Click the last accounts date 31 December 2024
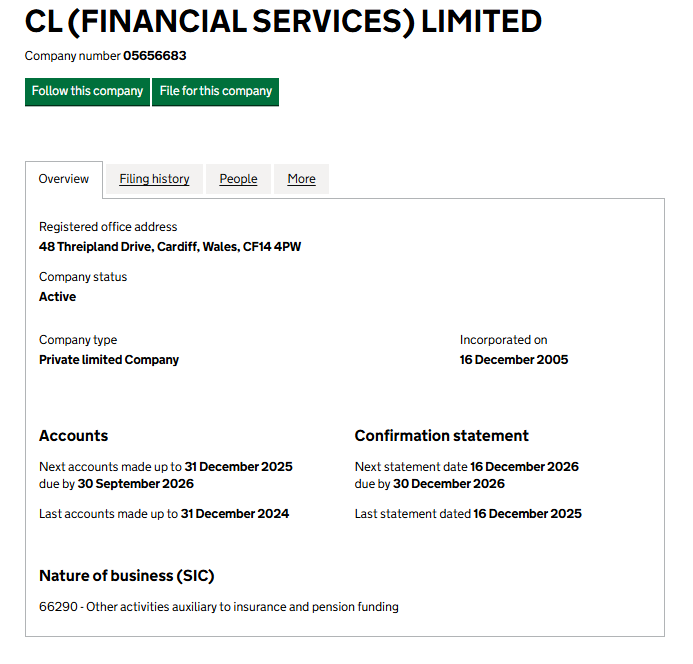This screenshot has height=664, width=693. tap(235, 514)
